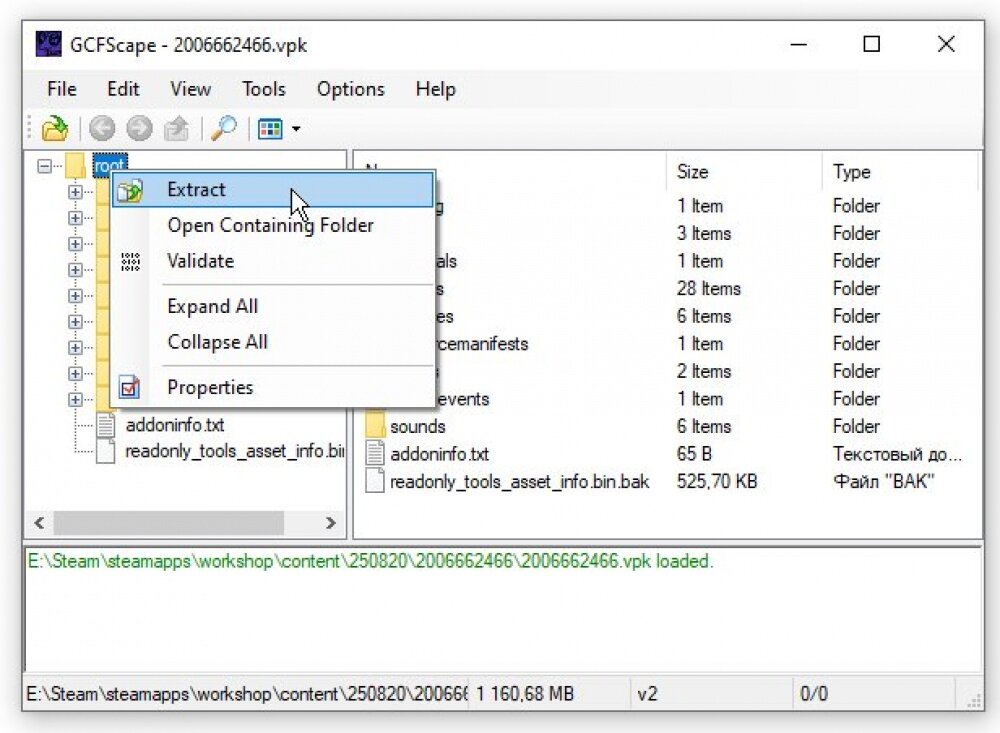Click addoninfo.txt file icon in tree pane
Viewport: 1000px width, 733px height.
(x=106, y=425)
